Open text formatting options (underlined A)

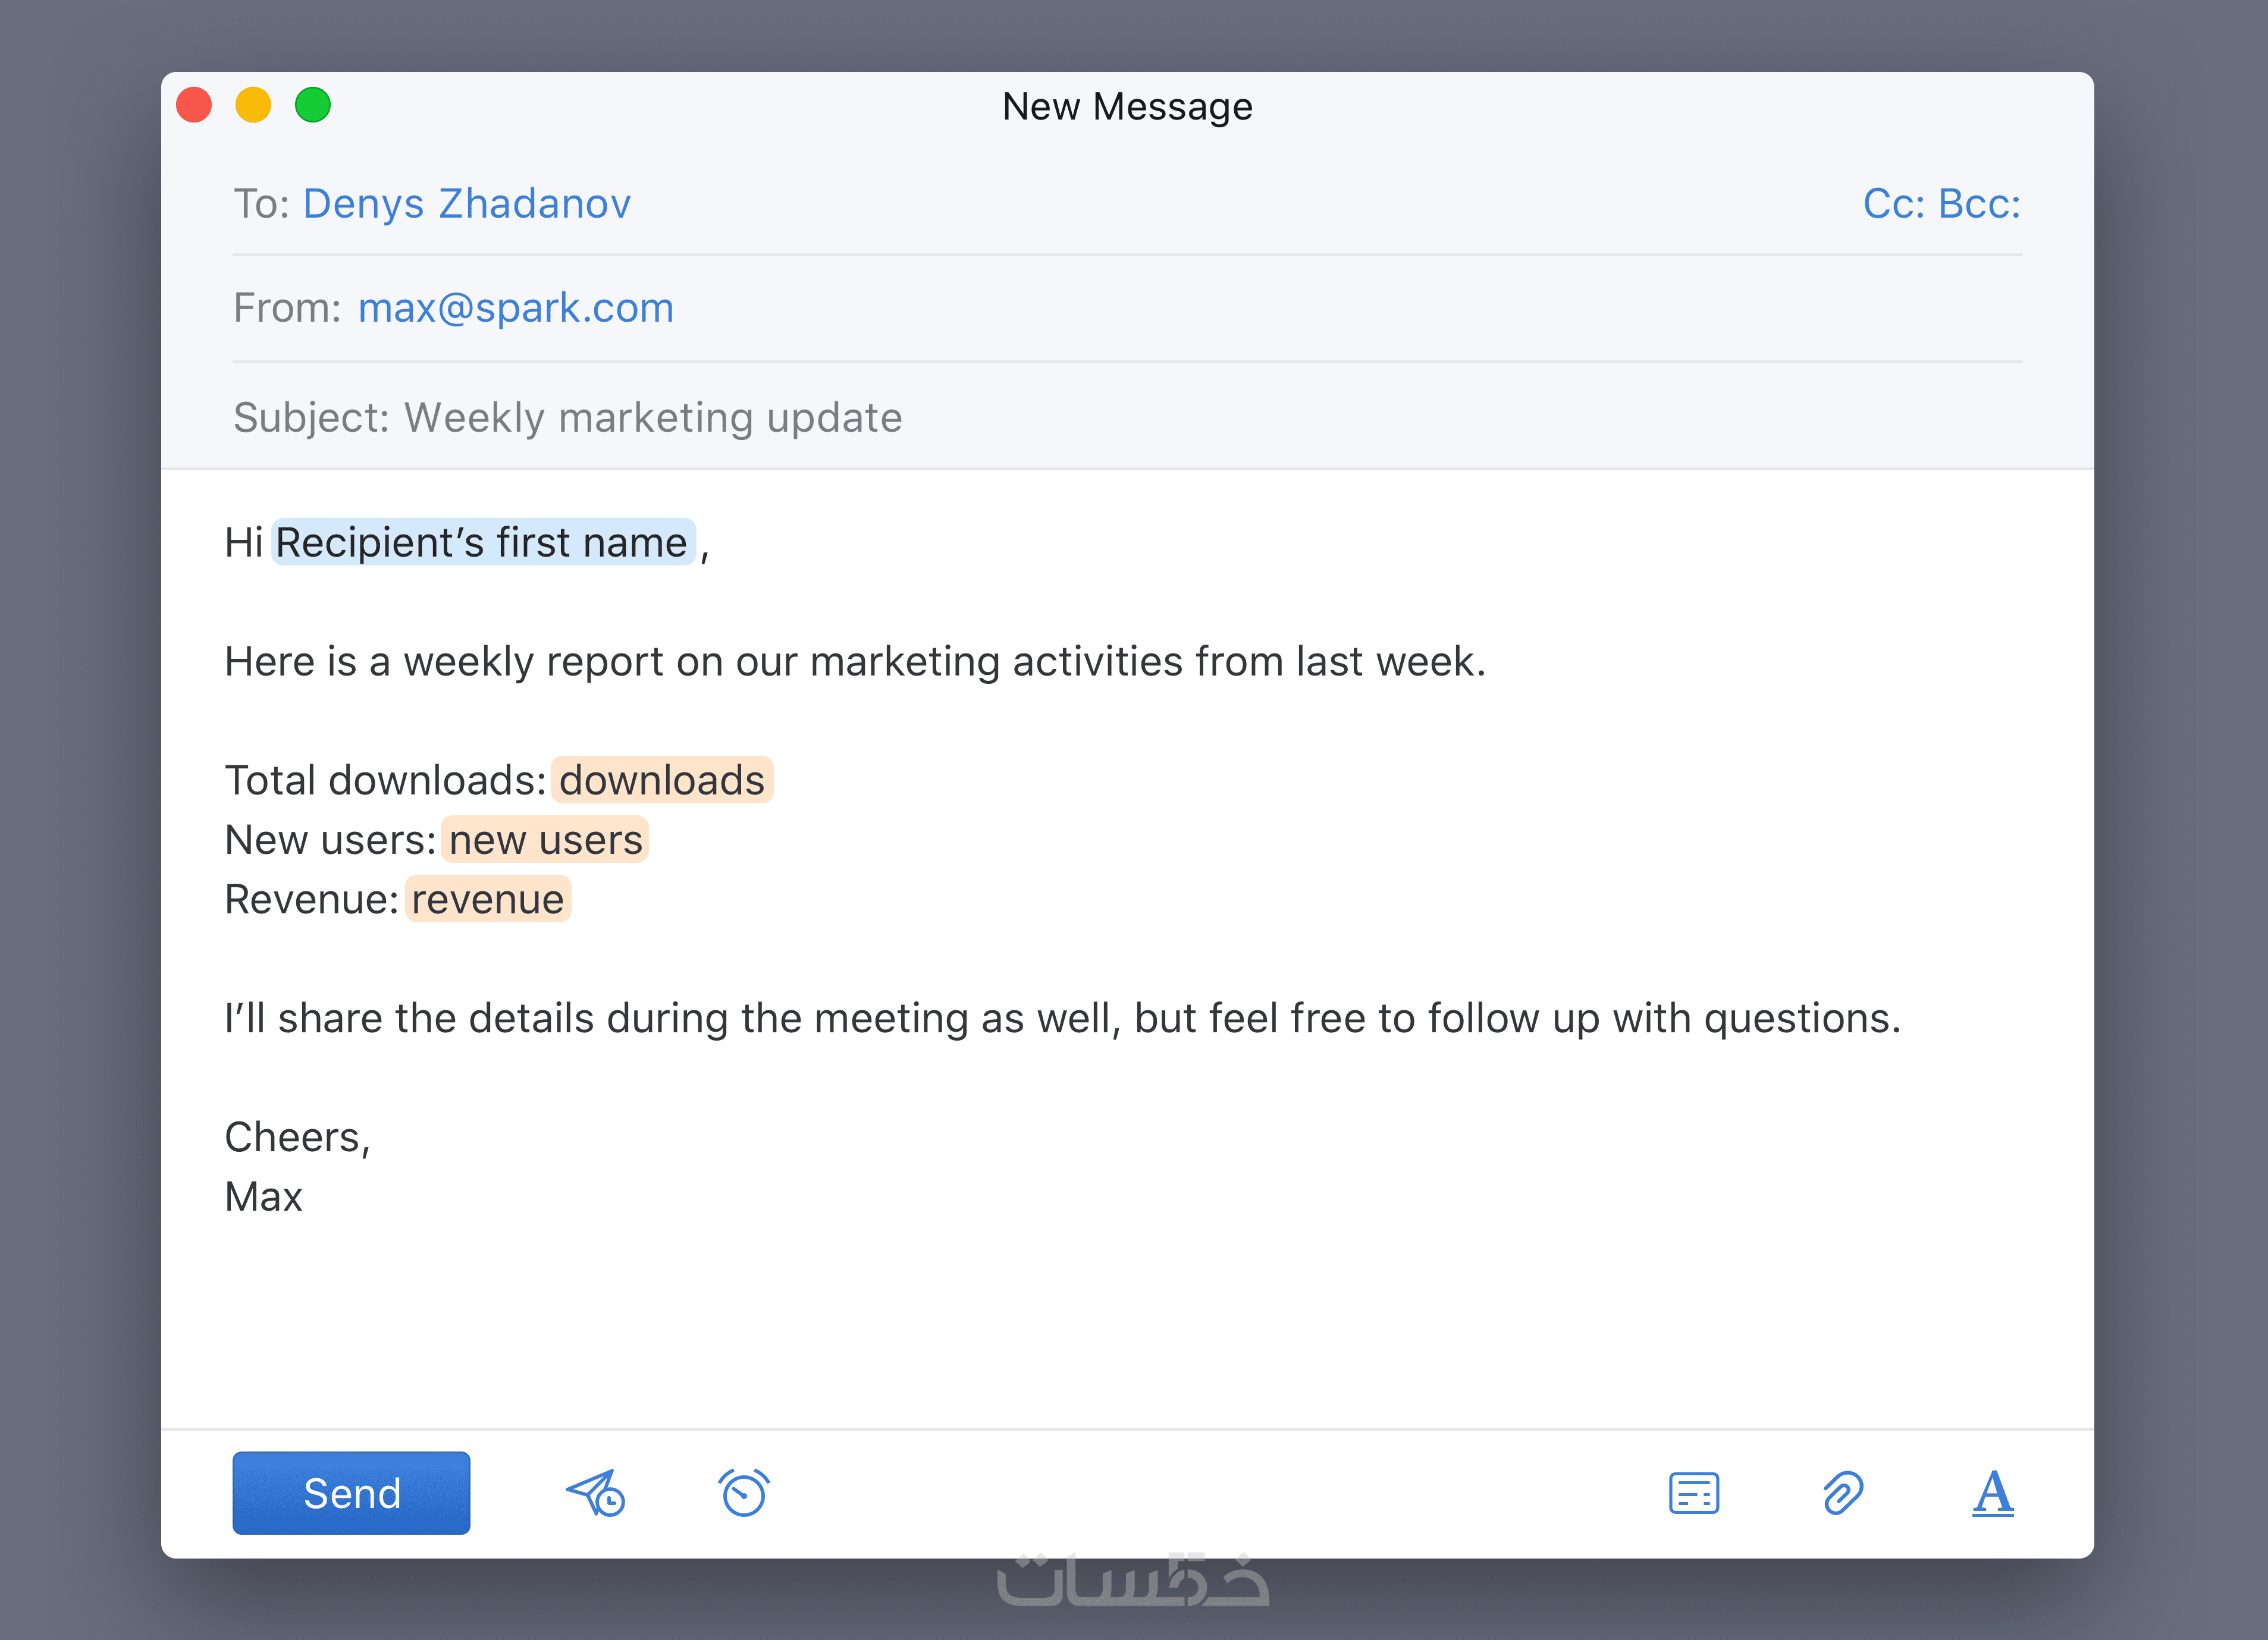(1992, 1493)
